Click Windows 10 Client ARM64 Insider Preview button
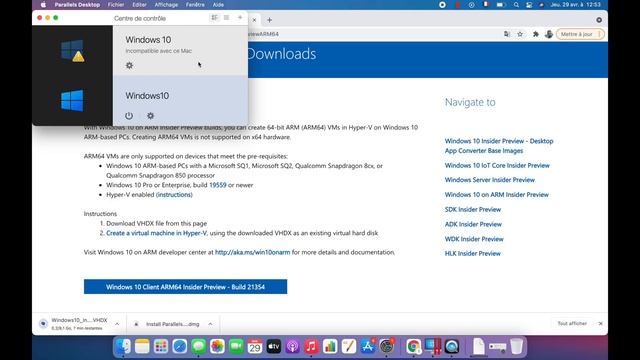Image resolution: width=640 pixels, height=360 pixels. pyautogui.click(x=185, y=287)
